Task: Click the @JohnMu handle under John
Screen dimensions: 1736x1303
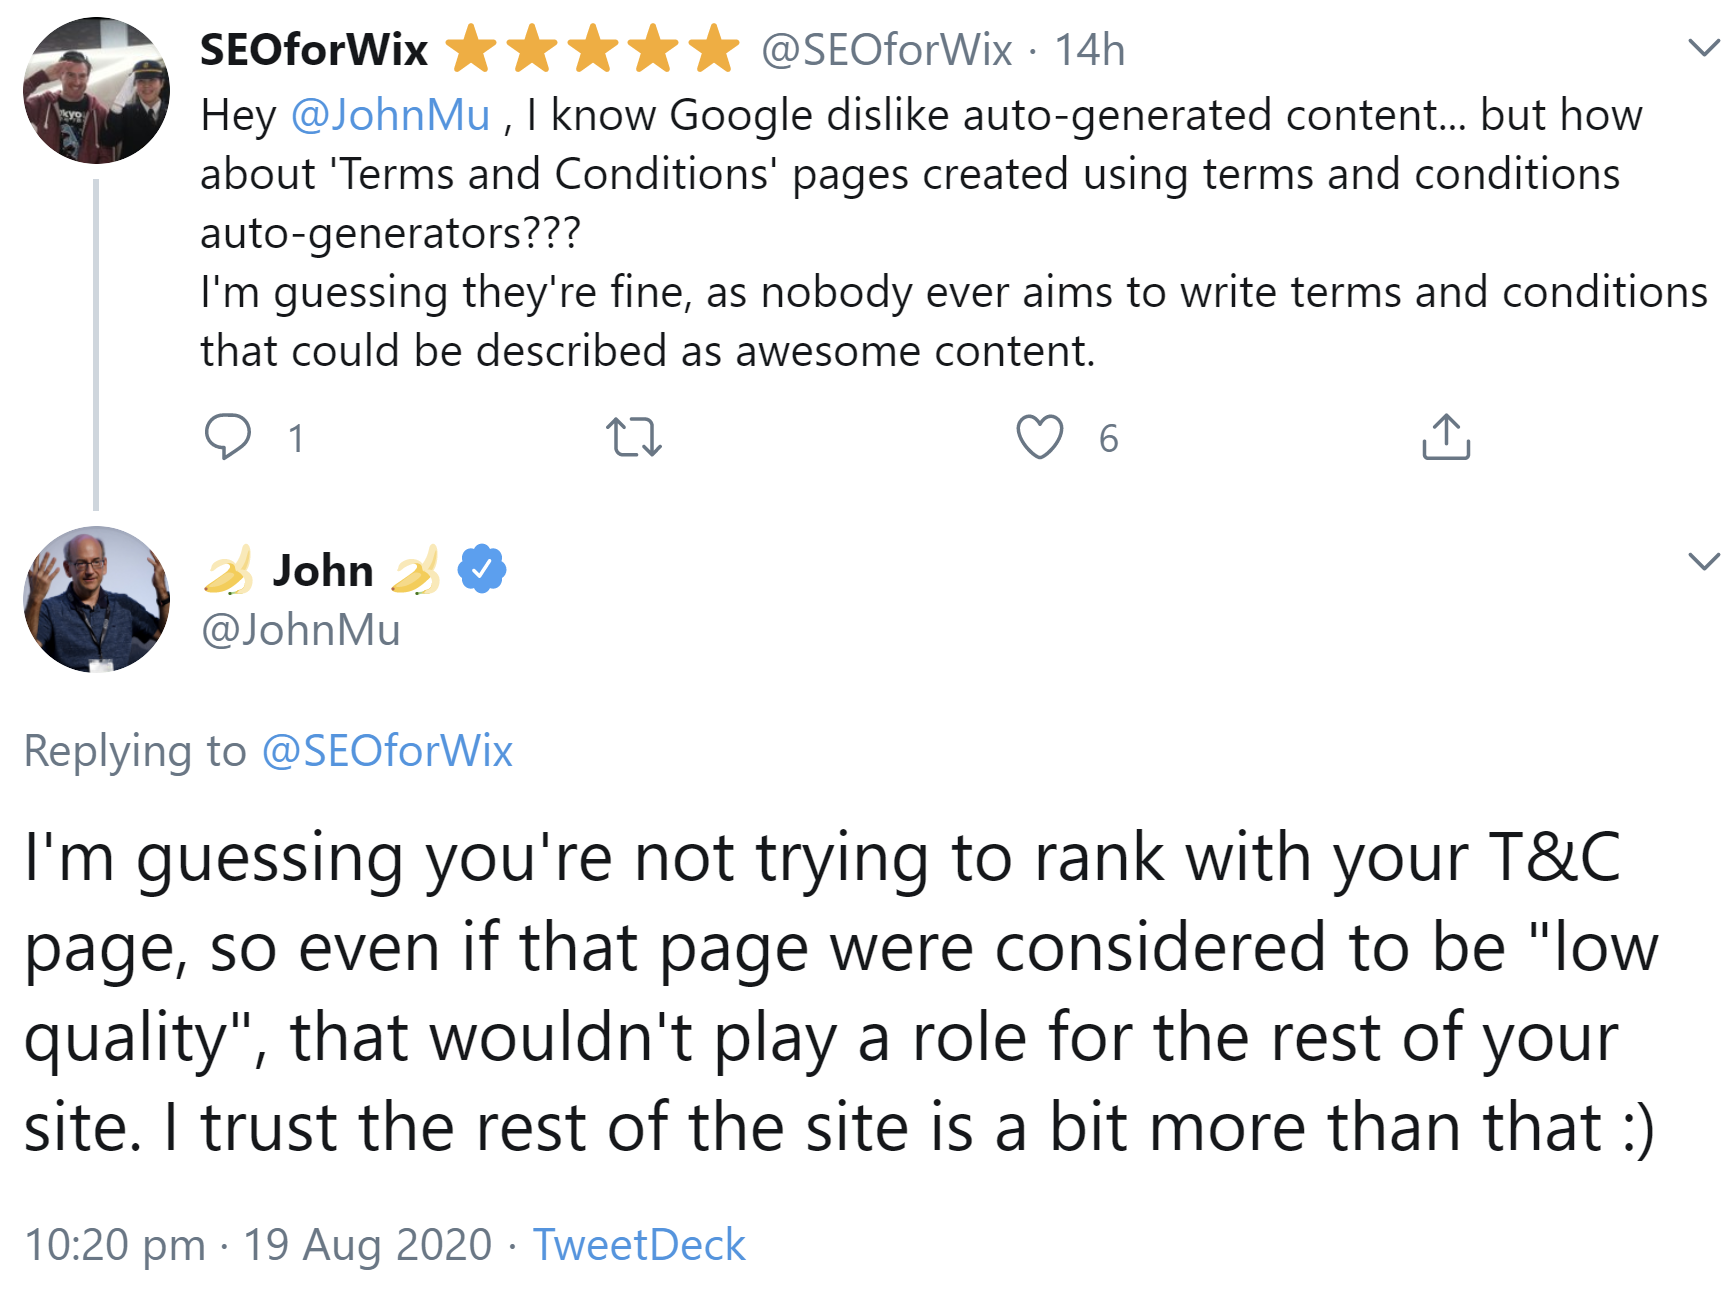Action: point(301,630)
